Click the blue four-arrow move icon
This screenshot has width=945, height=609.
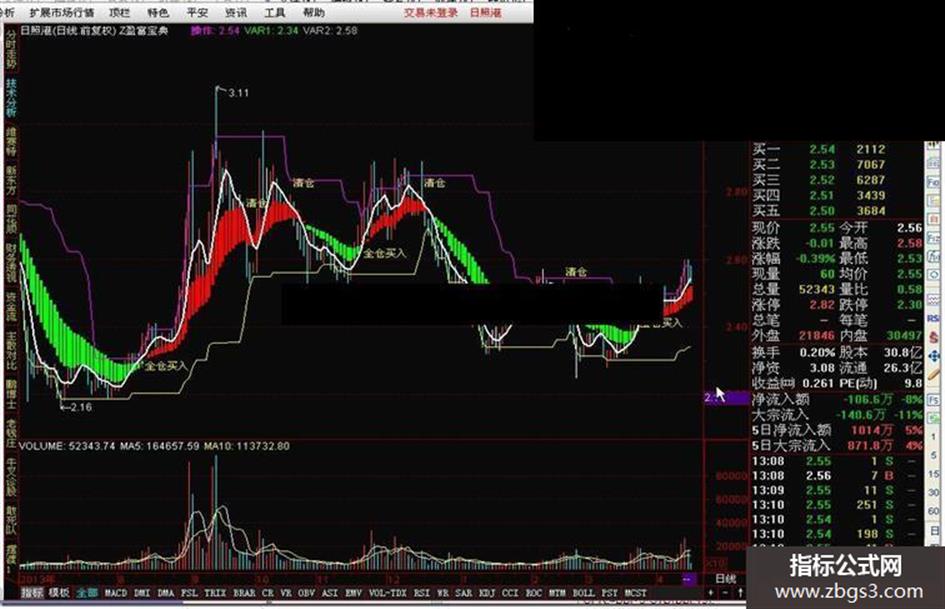pyautogui.click(x=934, y=356)
